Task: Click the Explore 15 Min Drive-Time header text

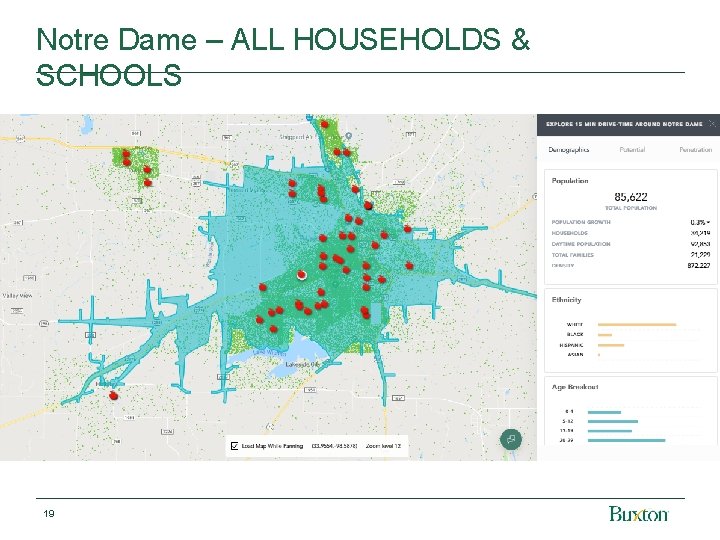Action: (x=624, y=124)
